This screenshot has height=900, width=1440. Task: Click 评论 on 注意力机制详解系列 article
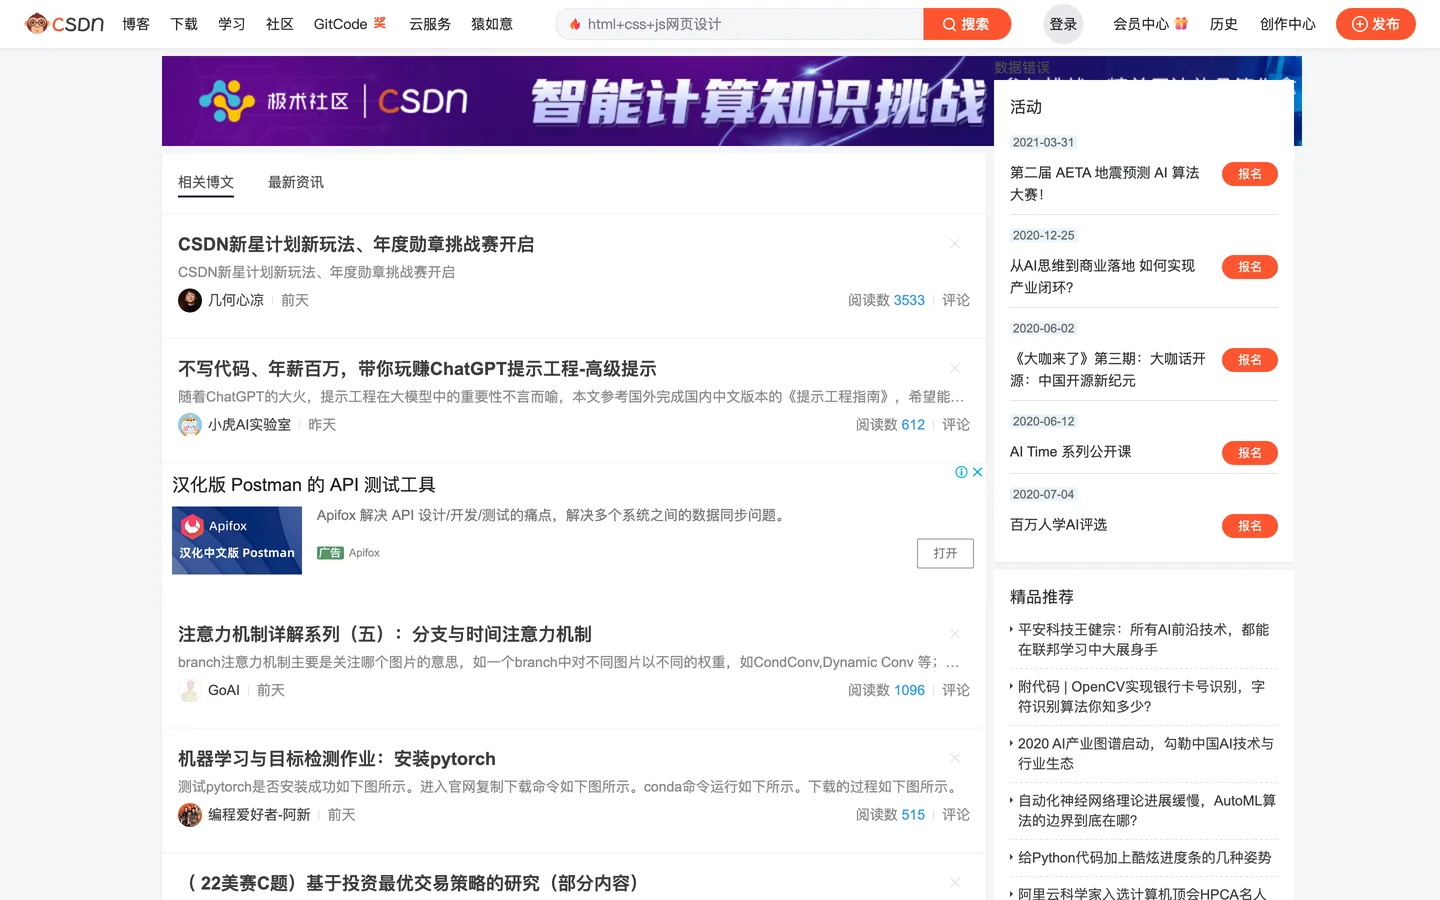956,690
